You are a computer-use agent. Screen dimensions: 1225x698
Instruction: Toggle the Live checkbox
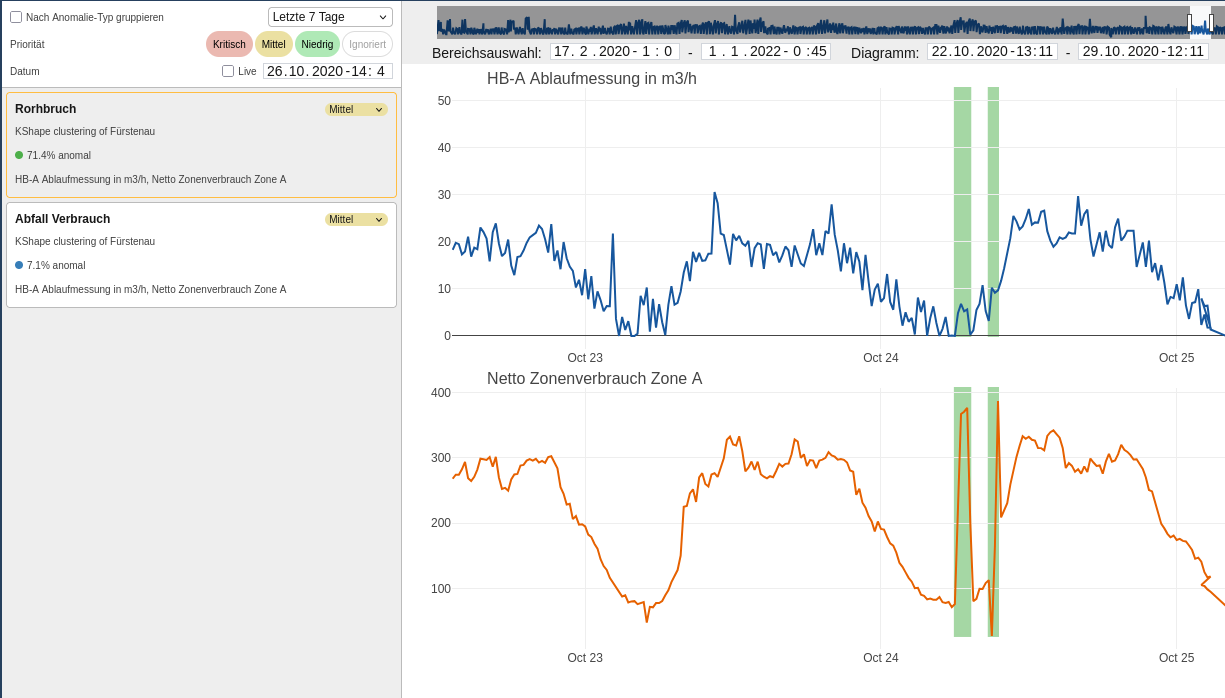(228, 71)
